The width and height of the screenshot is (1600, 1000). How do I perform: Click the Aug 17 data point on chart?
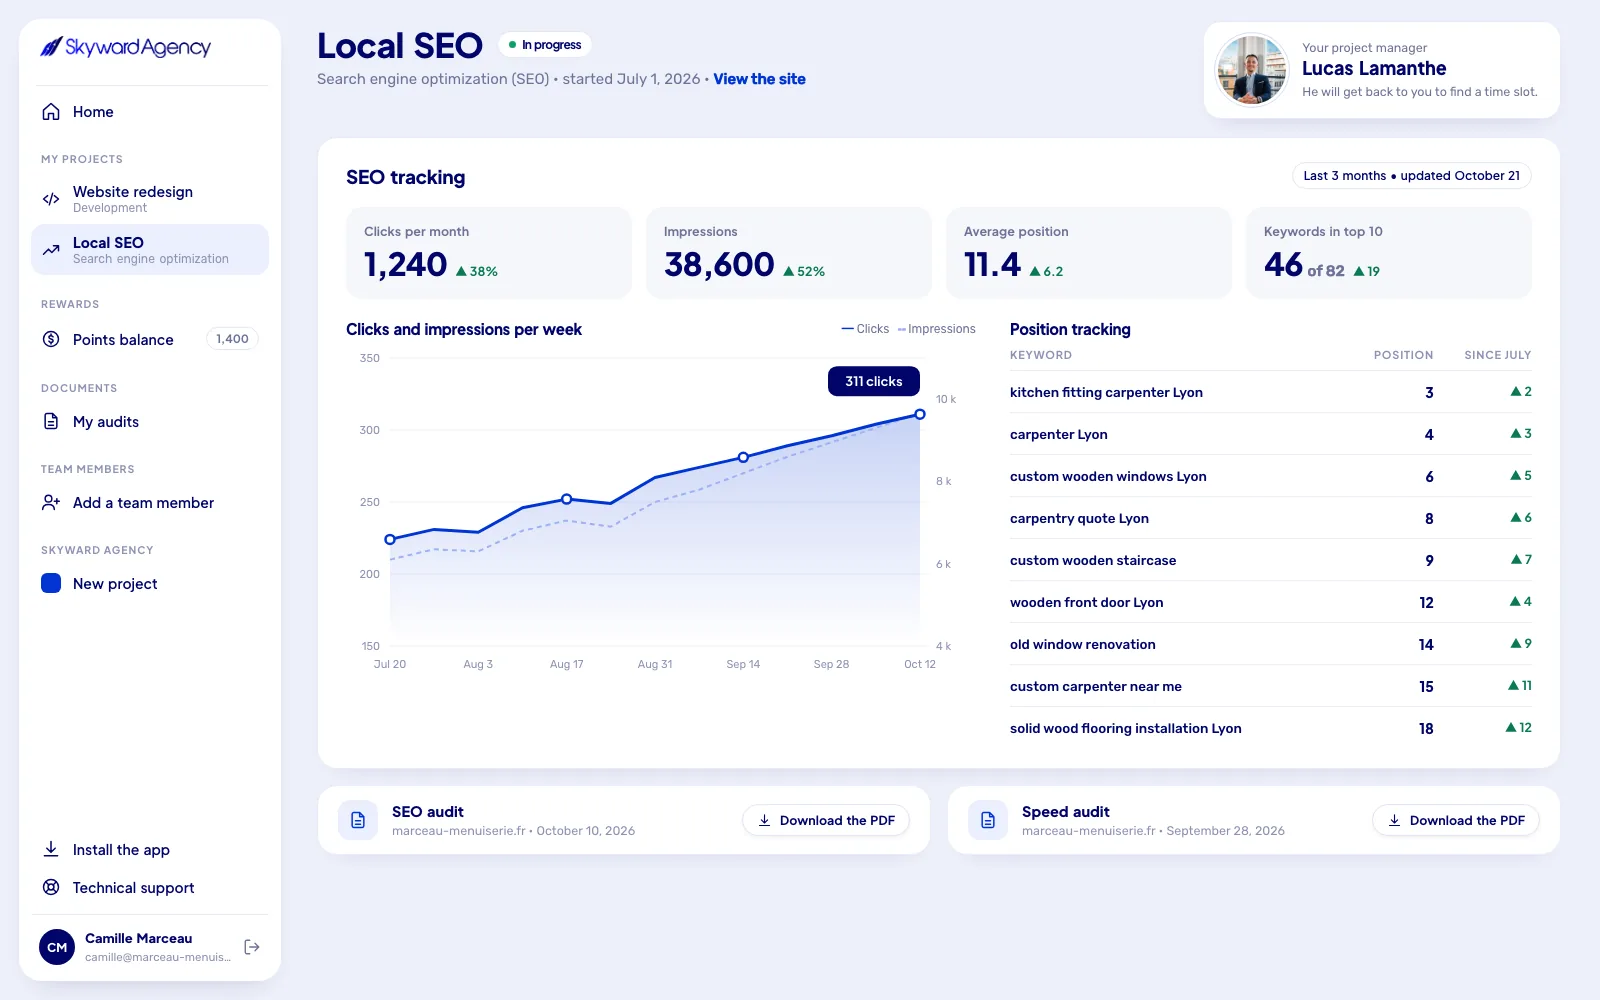tap(567, 499)
